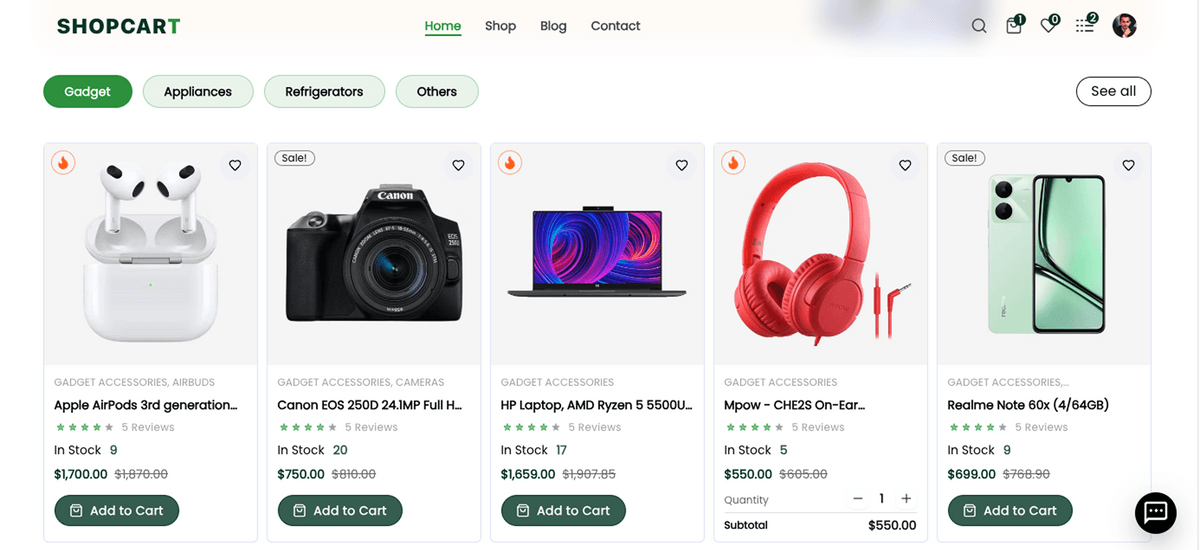This screenshot has width=1200, height=550.
Task: Click the SHOPCART logo
Action: (118, 26)
